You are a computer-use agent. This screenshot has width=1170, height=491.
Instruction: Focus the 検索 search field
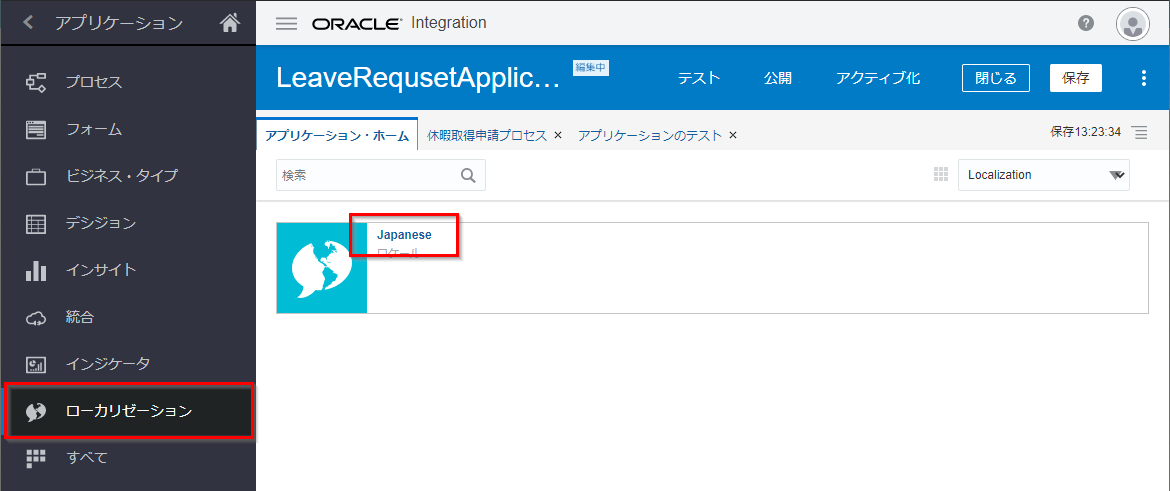(x=367, y=175)
